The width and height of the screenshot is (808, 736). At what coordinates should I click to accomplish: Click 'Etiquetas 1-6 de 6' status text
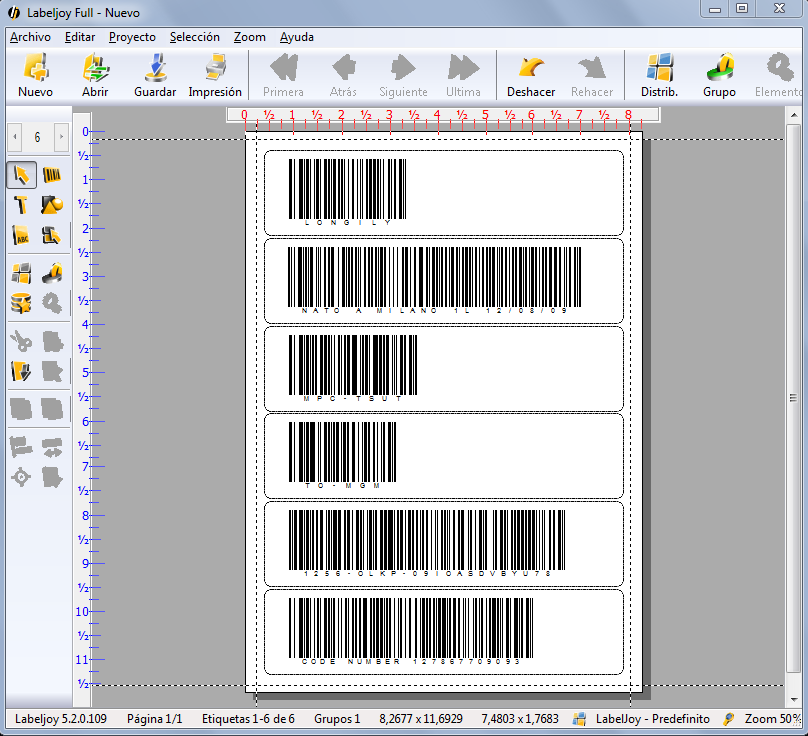pos(248,719)
